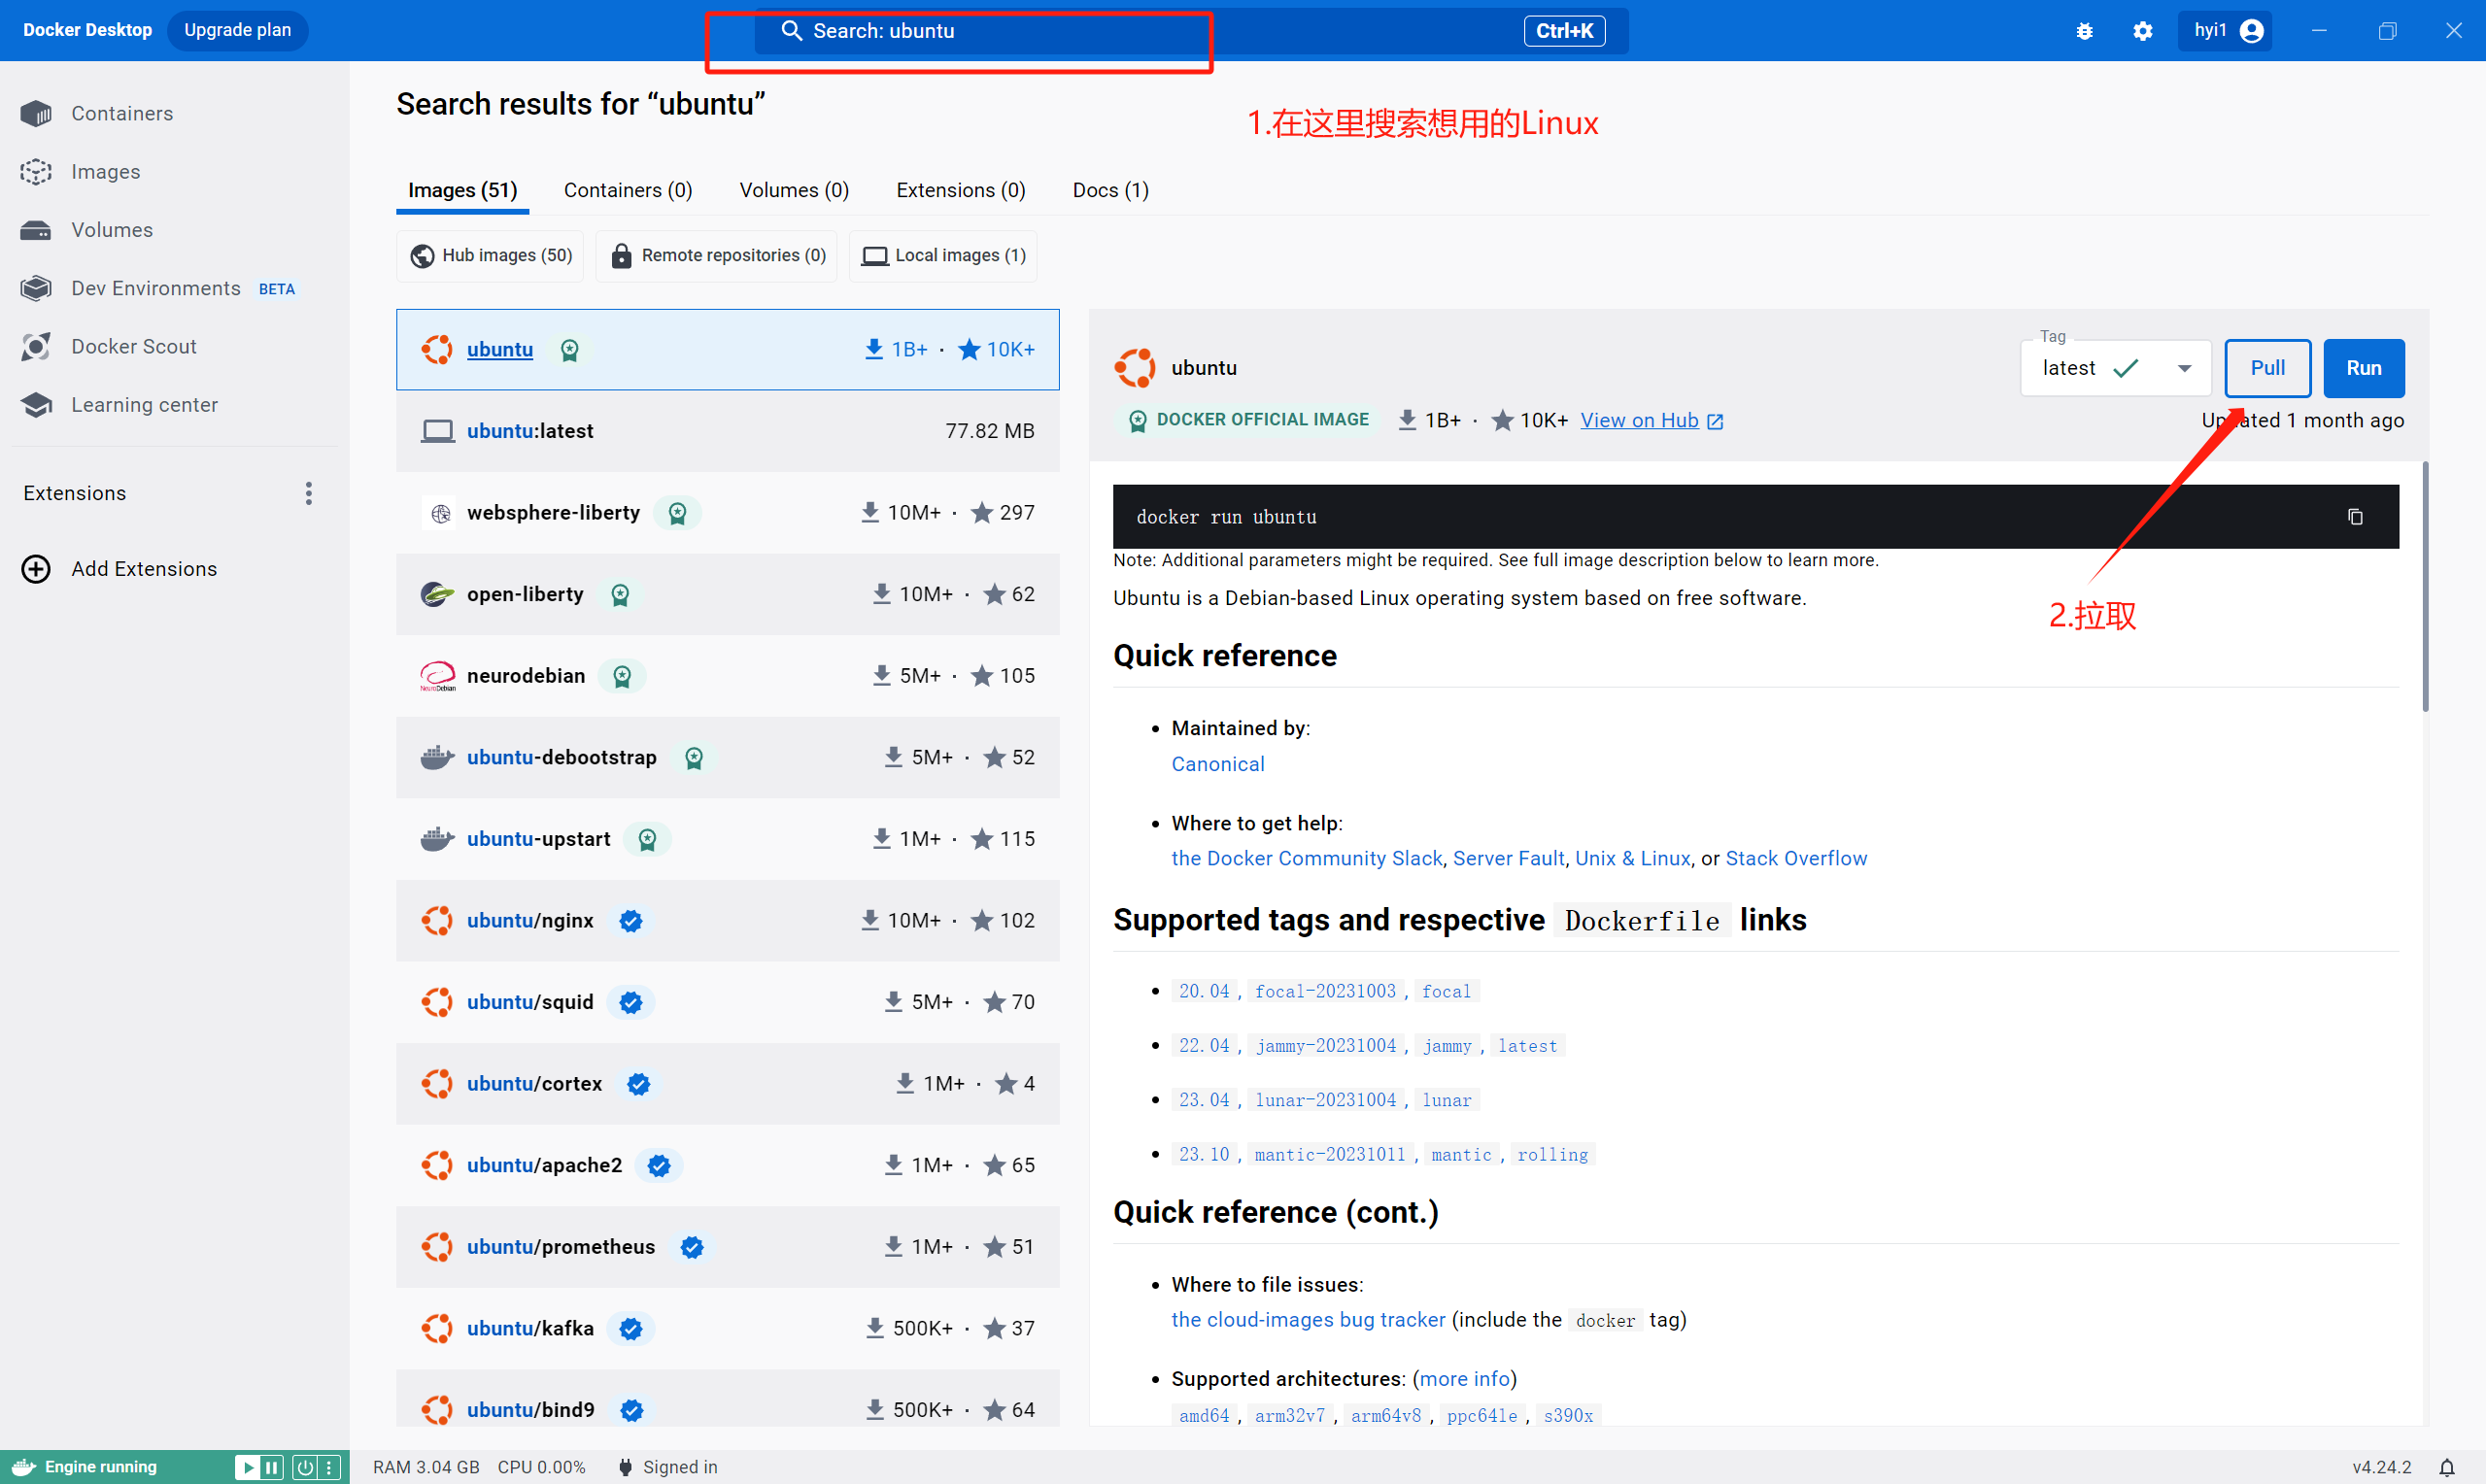
Task: Switch to the Extensions (0) tab
Action: click(x=960, y=190)
